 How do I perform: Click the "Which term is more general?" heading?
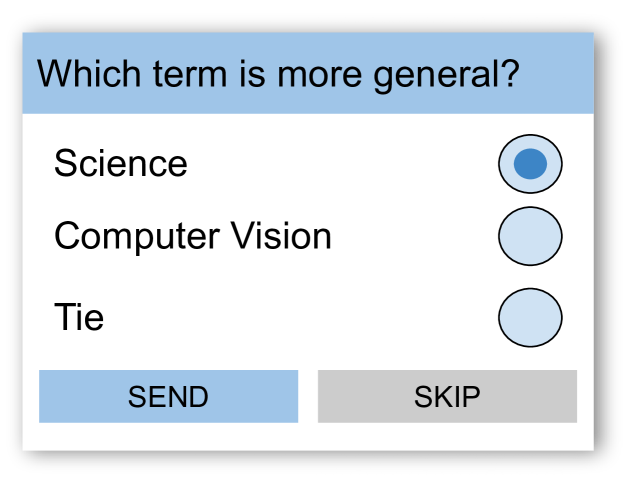(278, 74)
